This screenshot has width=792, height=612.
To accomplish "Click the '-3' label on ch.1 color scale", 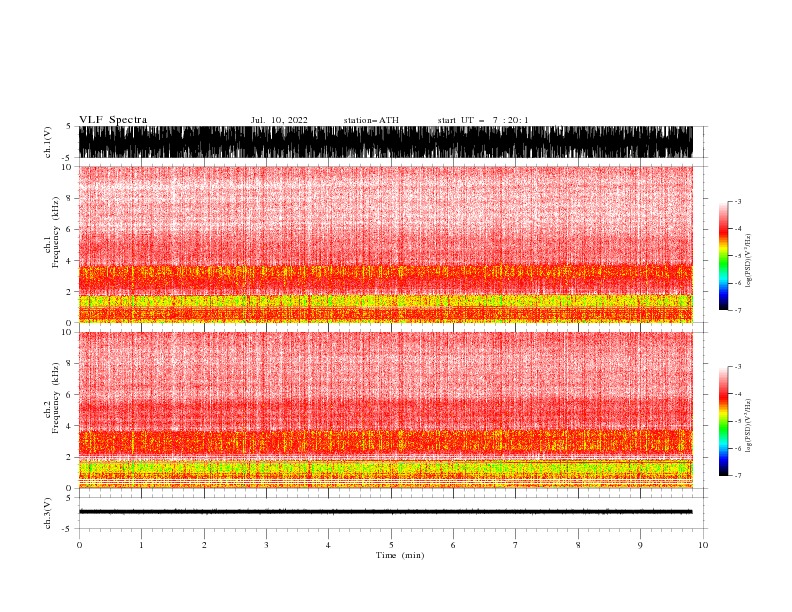I will click(737, 201).
